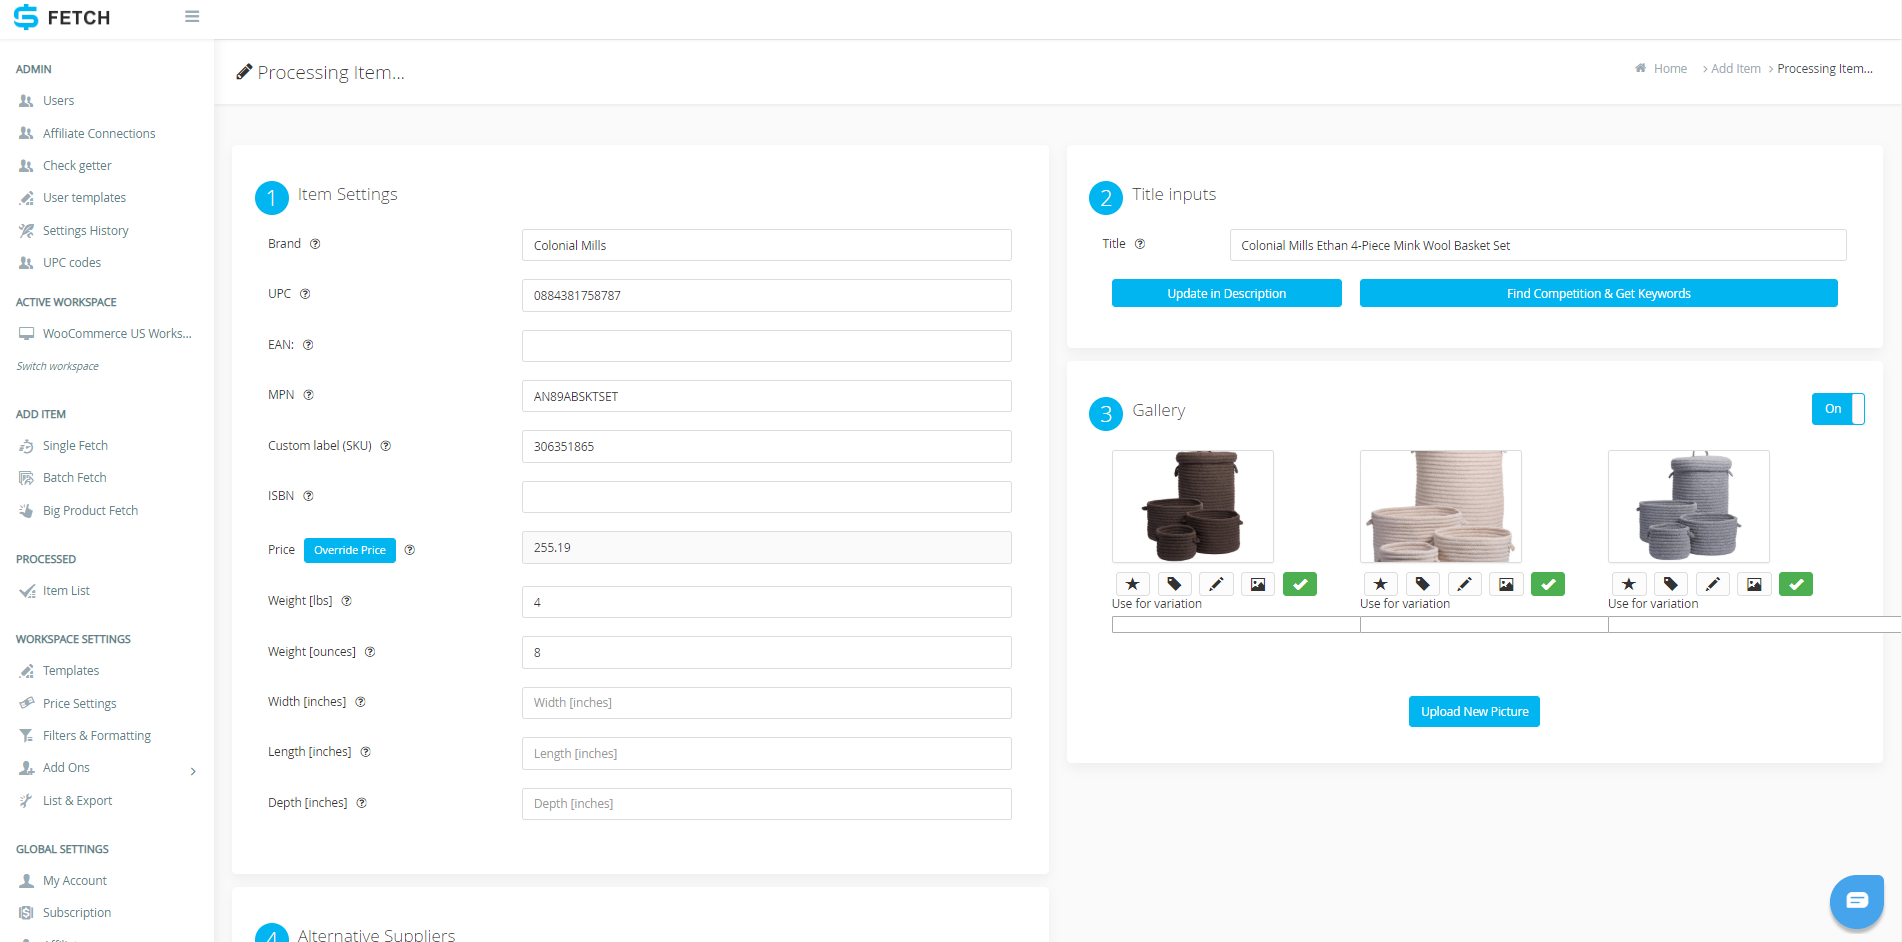
Task: Open Single Fetch in sidebar
Action: point(75,446)
